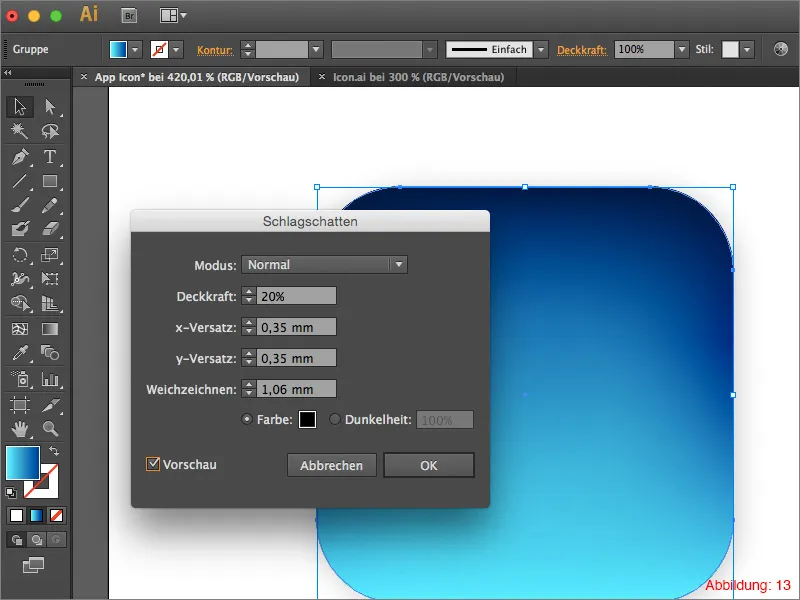Click the Abbrechen button

pos(332,465)
